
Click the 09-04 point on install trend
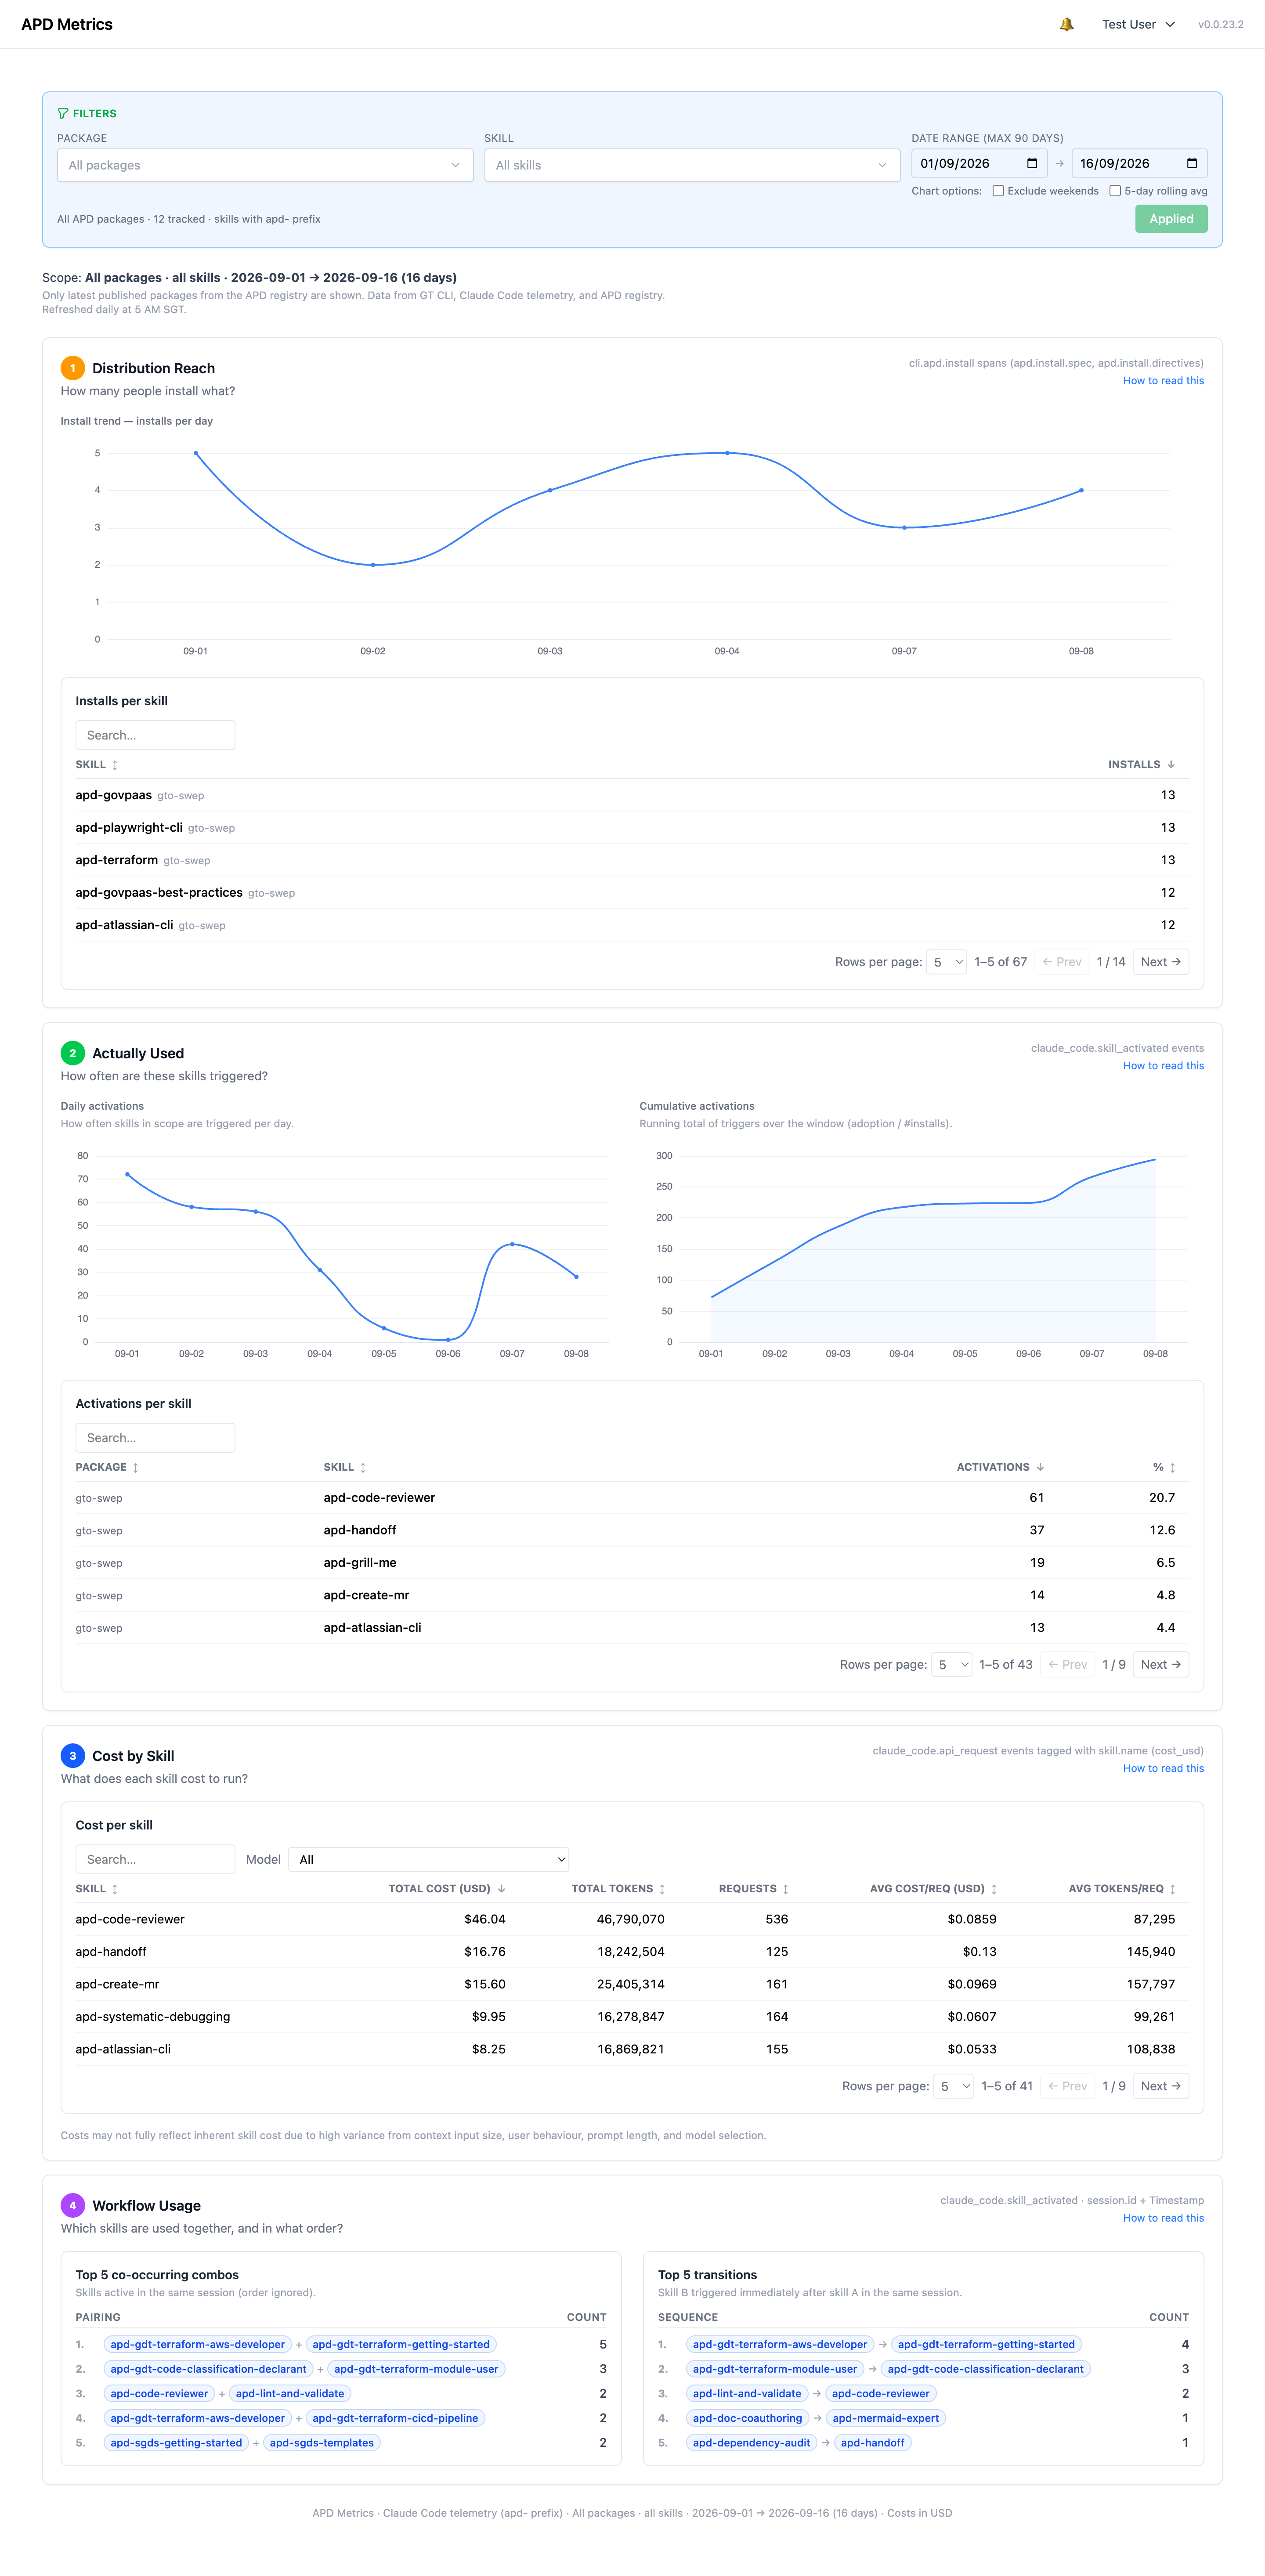[727, 453]
